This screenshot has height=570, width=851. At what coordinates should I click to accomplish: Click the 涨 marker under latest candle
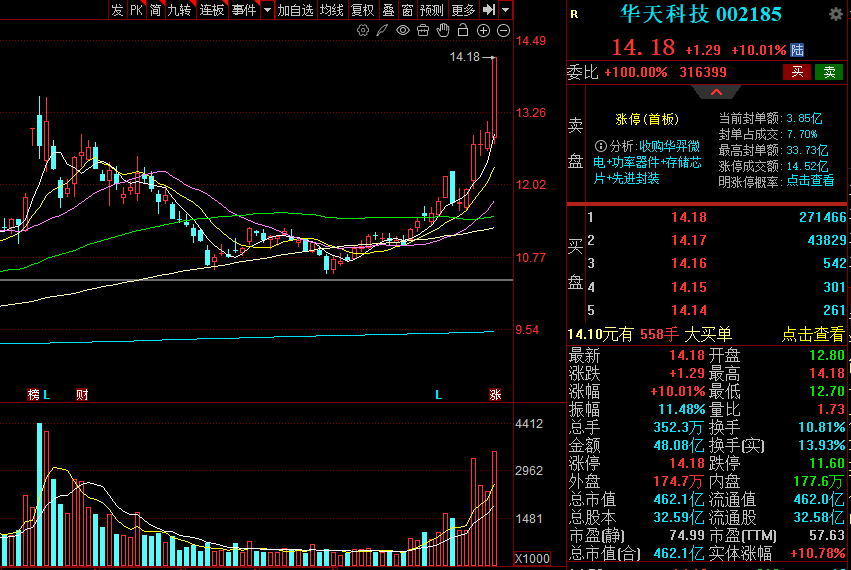[x=494, y=395]
